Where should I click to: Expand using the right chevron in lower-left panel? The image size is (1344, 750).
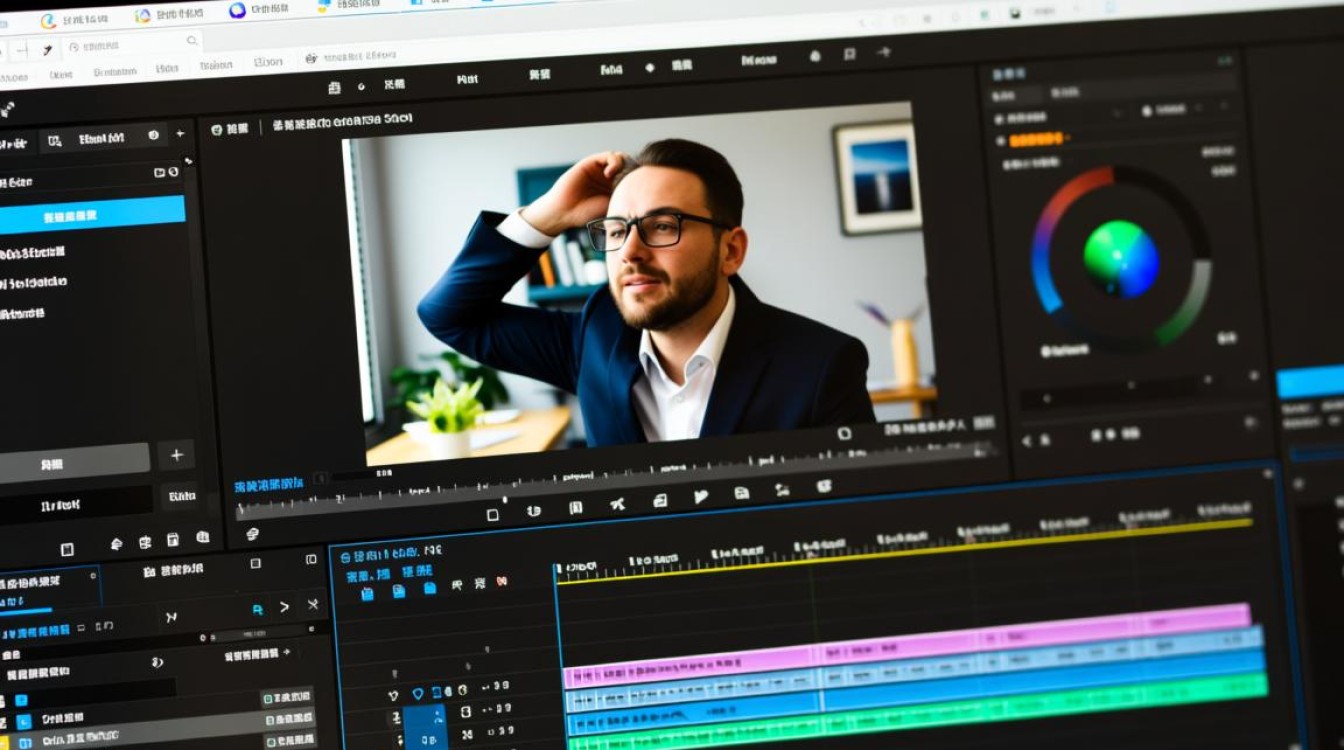point(284,606)
